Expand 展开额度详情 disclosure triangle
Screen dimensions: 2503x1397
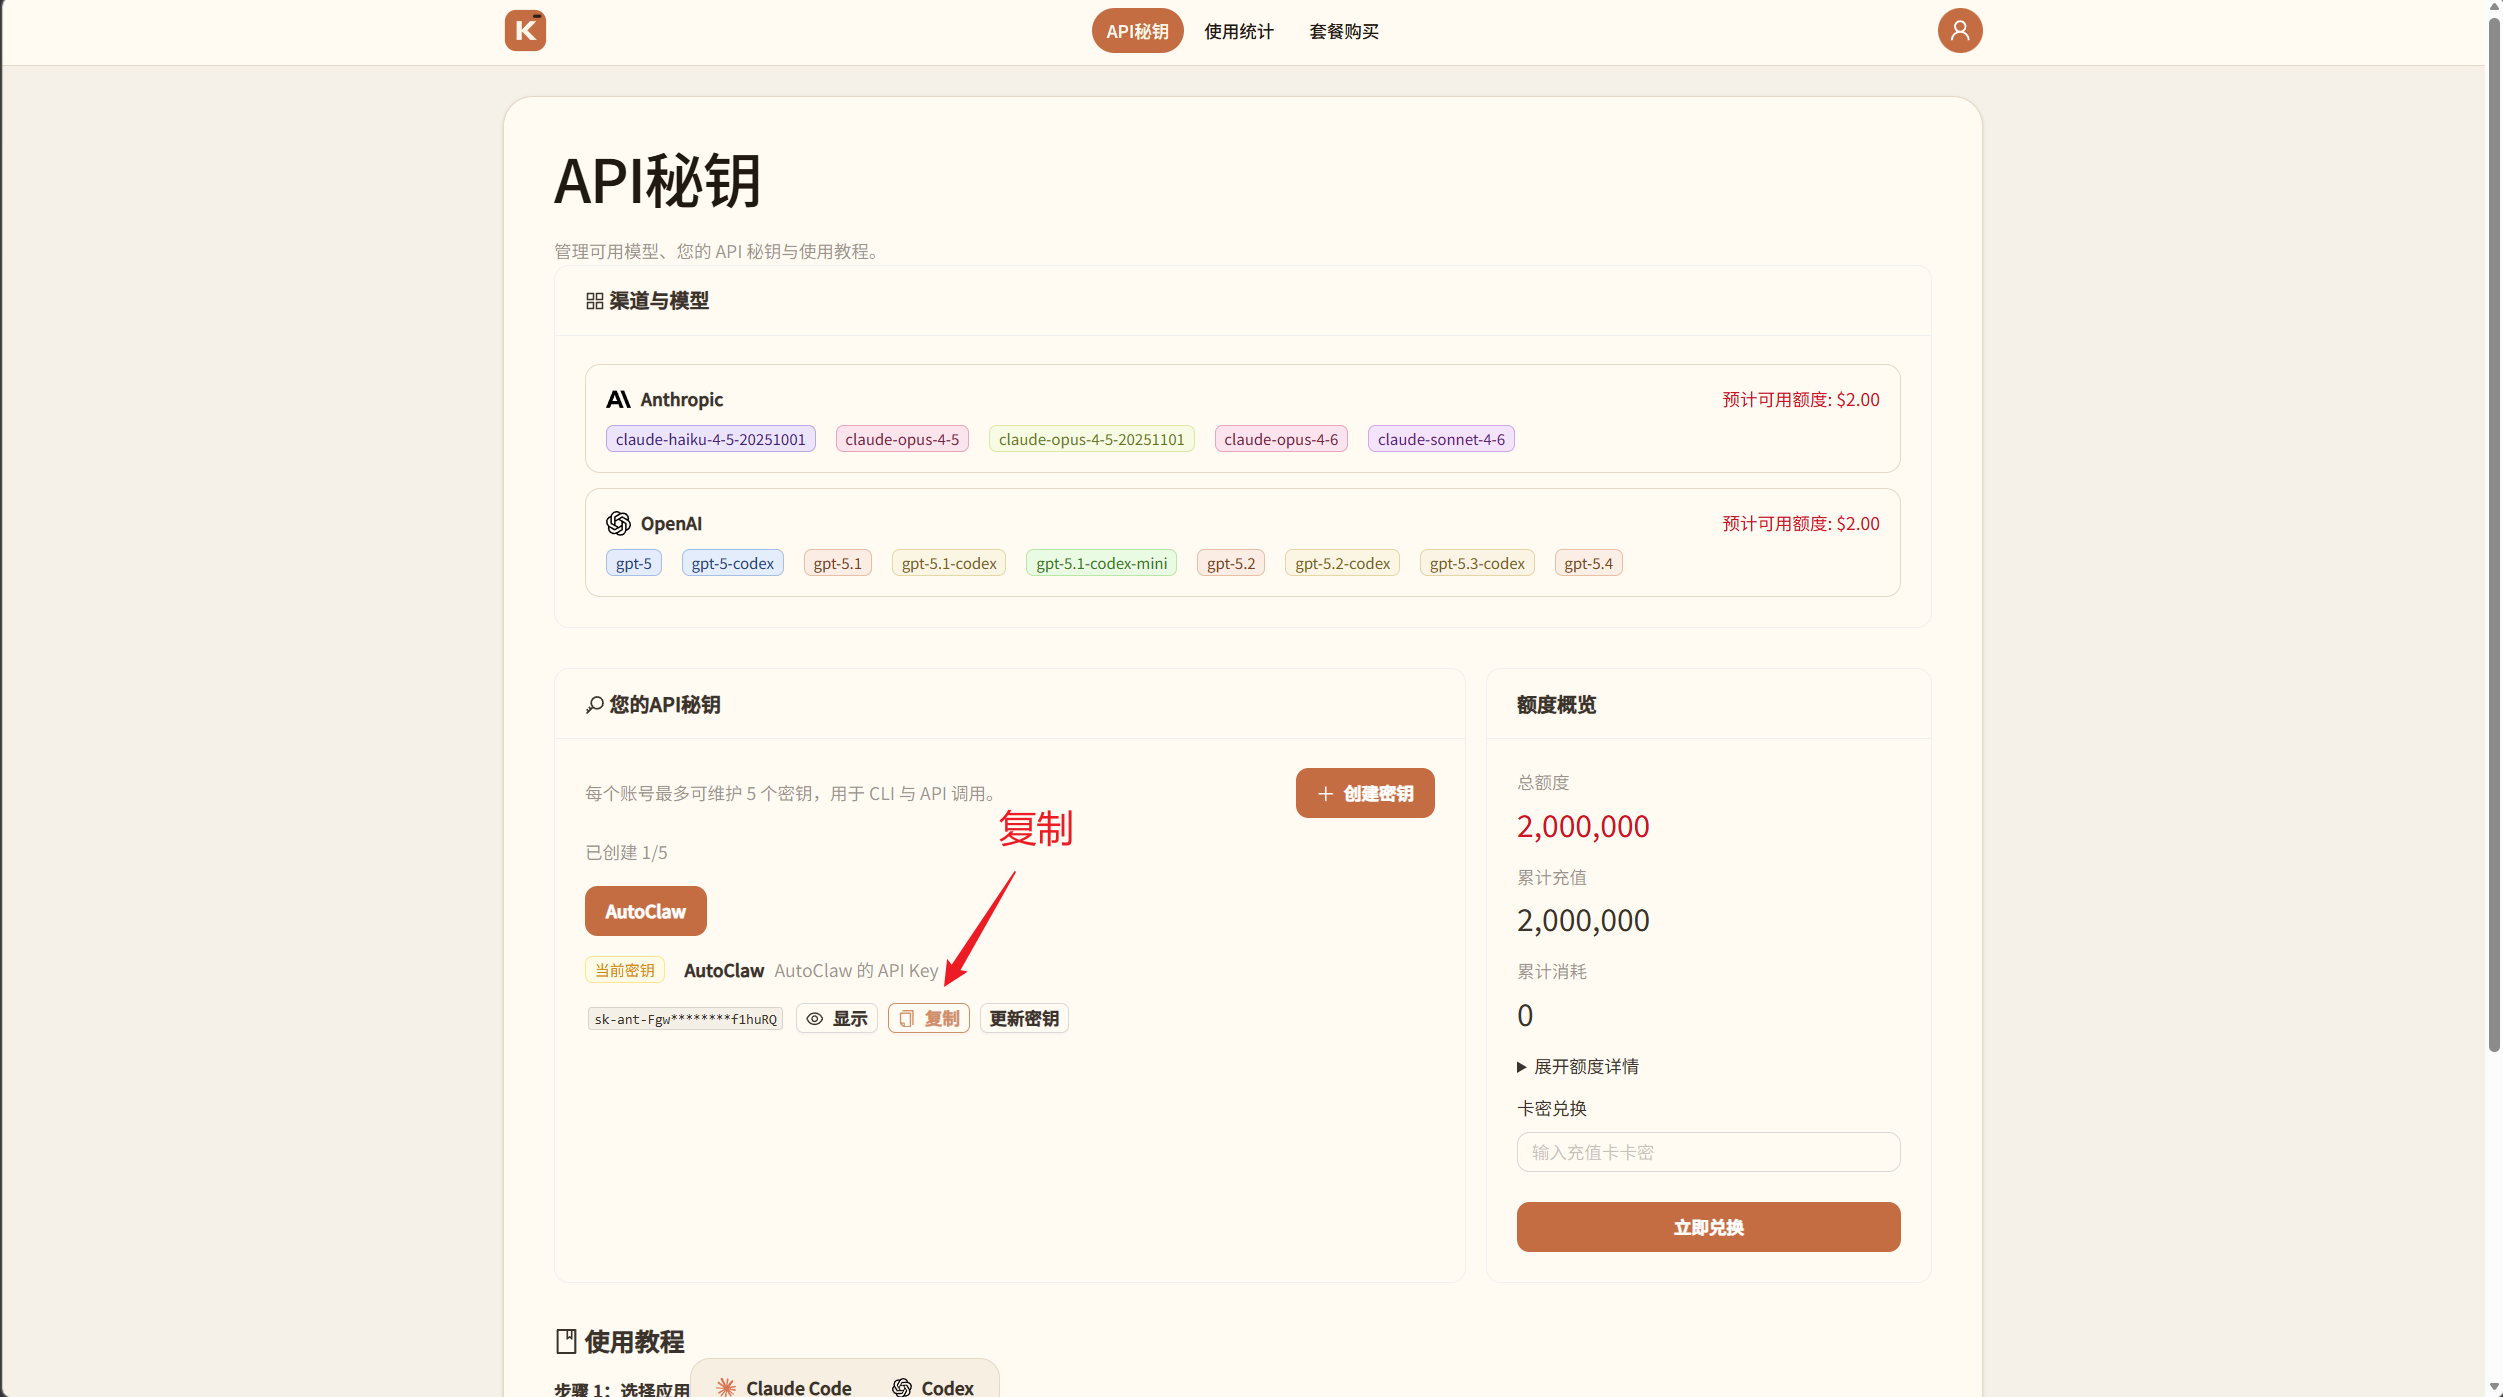[x=1522, y=1067]
